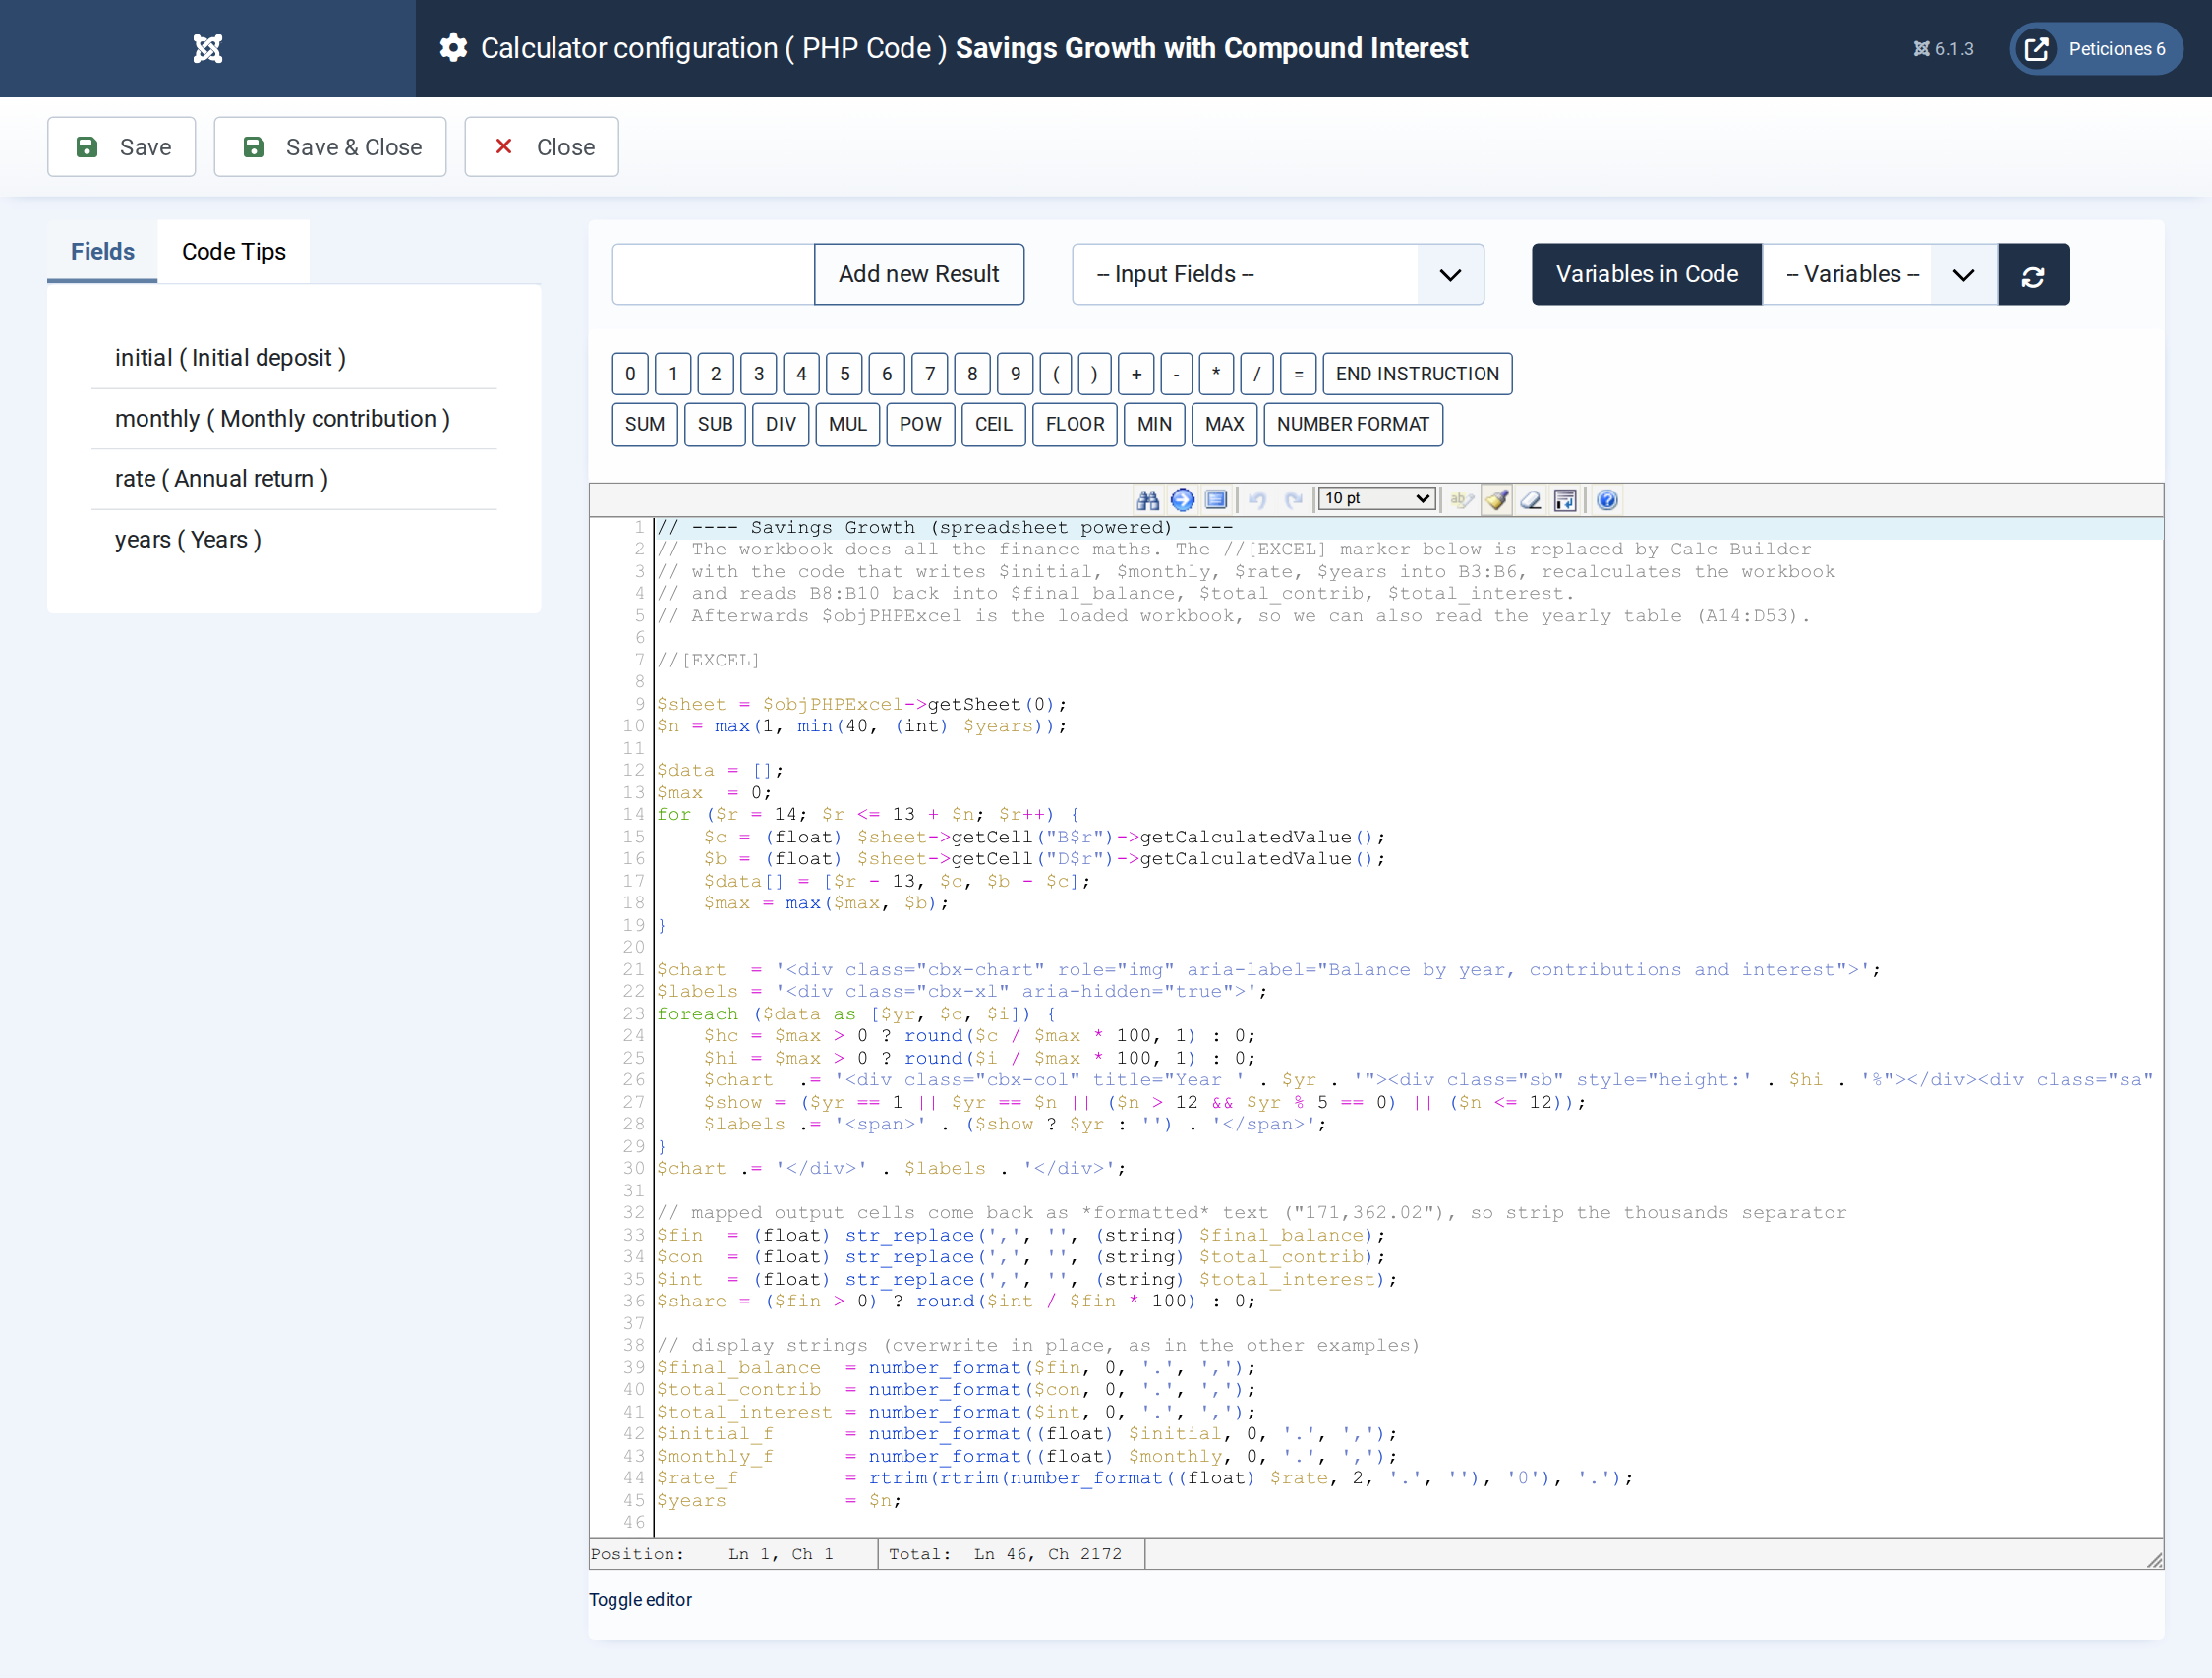2212x1678 pixels.
Task: Insert MAX function
Action: pos(1224,424)
